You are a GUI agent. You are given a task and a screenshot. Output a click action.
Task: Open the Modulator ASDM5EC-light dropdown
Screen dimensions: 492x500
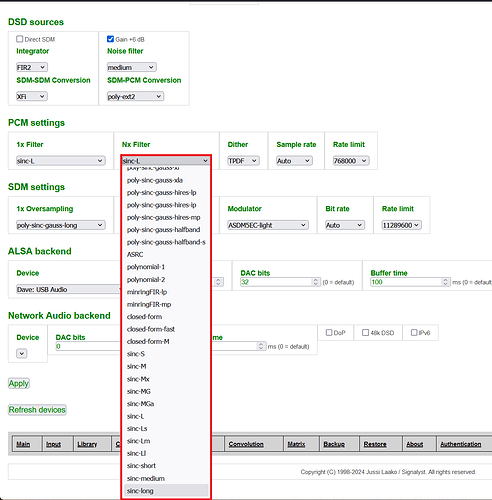pyautogui.click(x=268, y=225)
